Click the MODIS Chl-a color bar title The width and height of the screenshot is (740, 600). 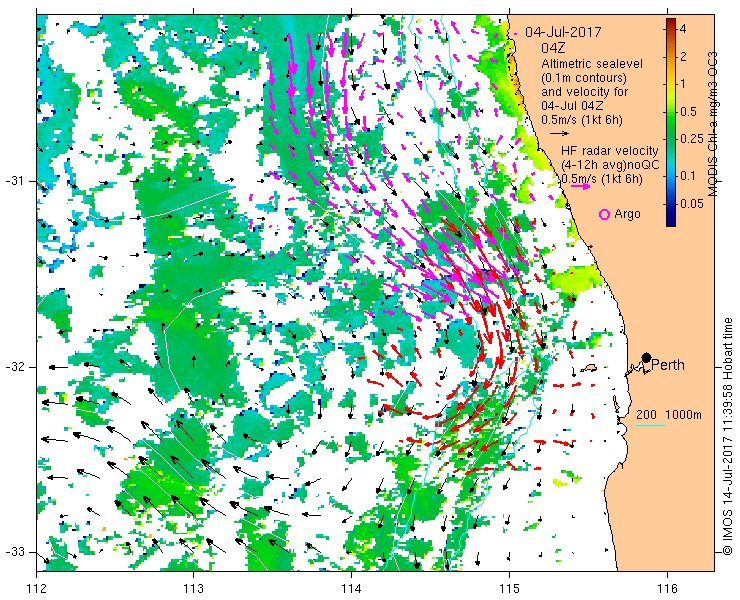coord(712,124)
